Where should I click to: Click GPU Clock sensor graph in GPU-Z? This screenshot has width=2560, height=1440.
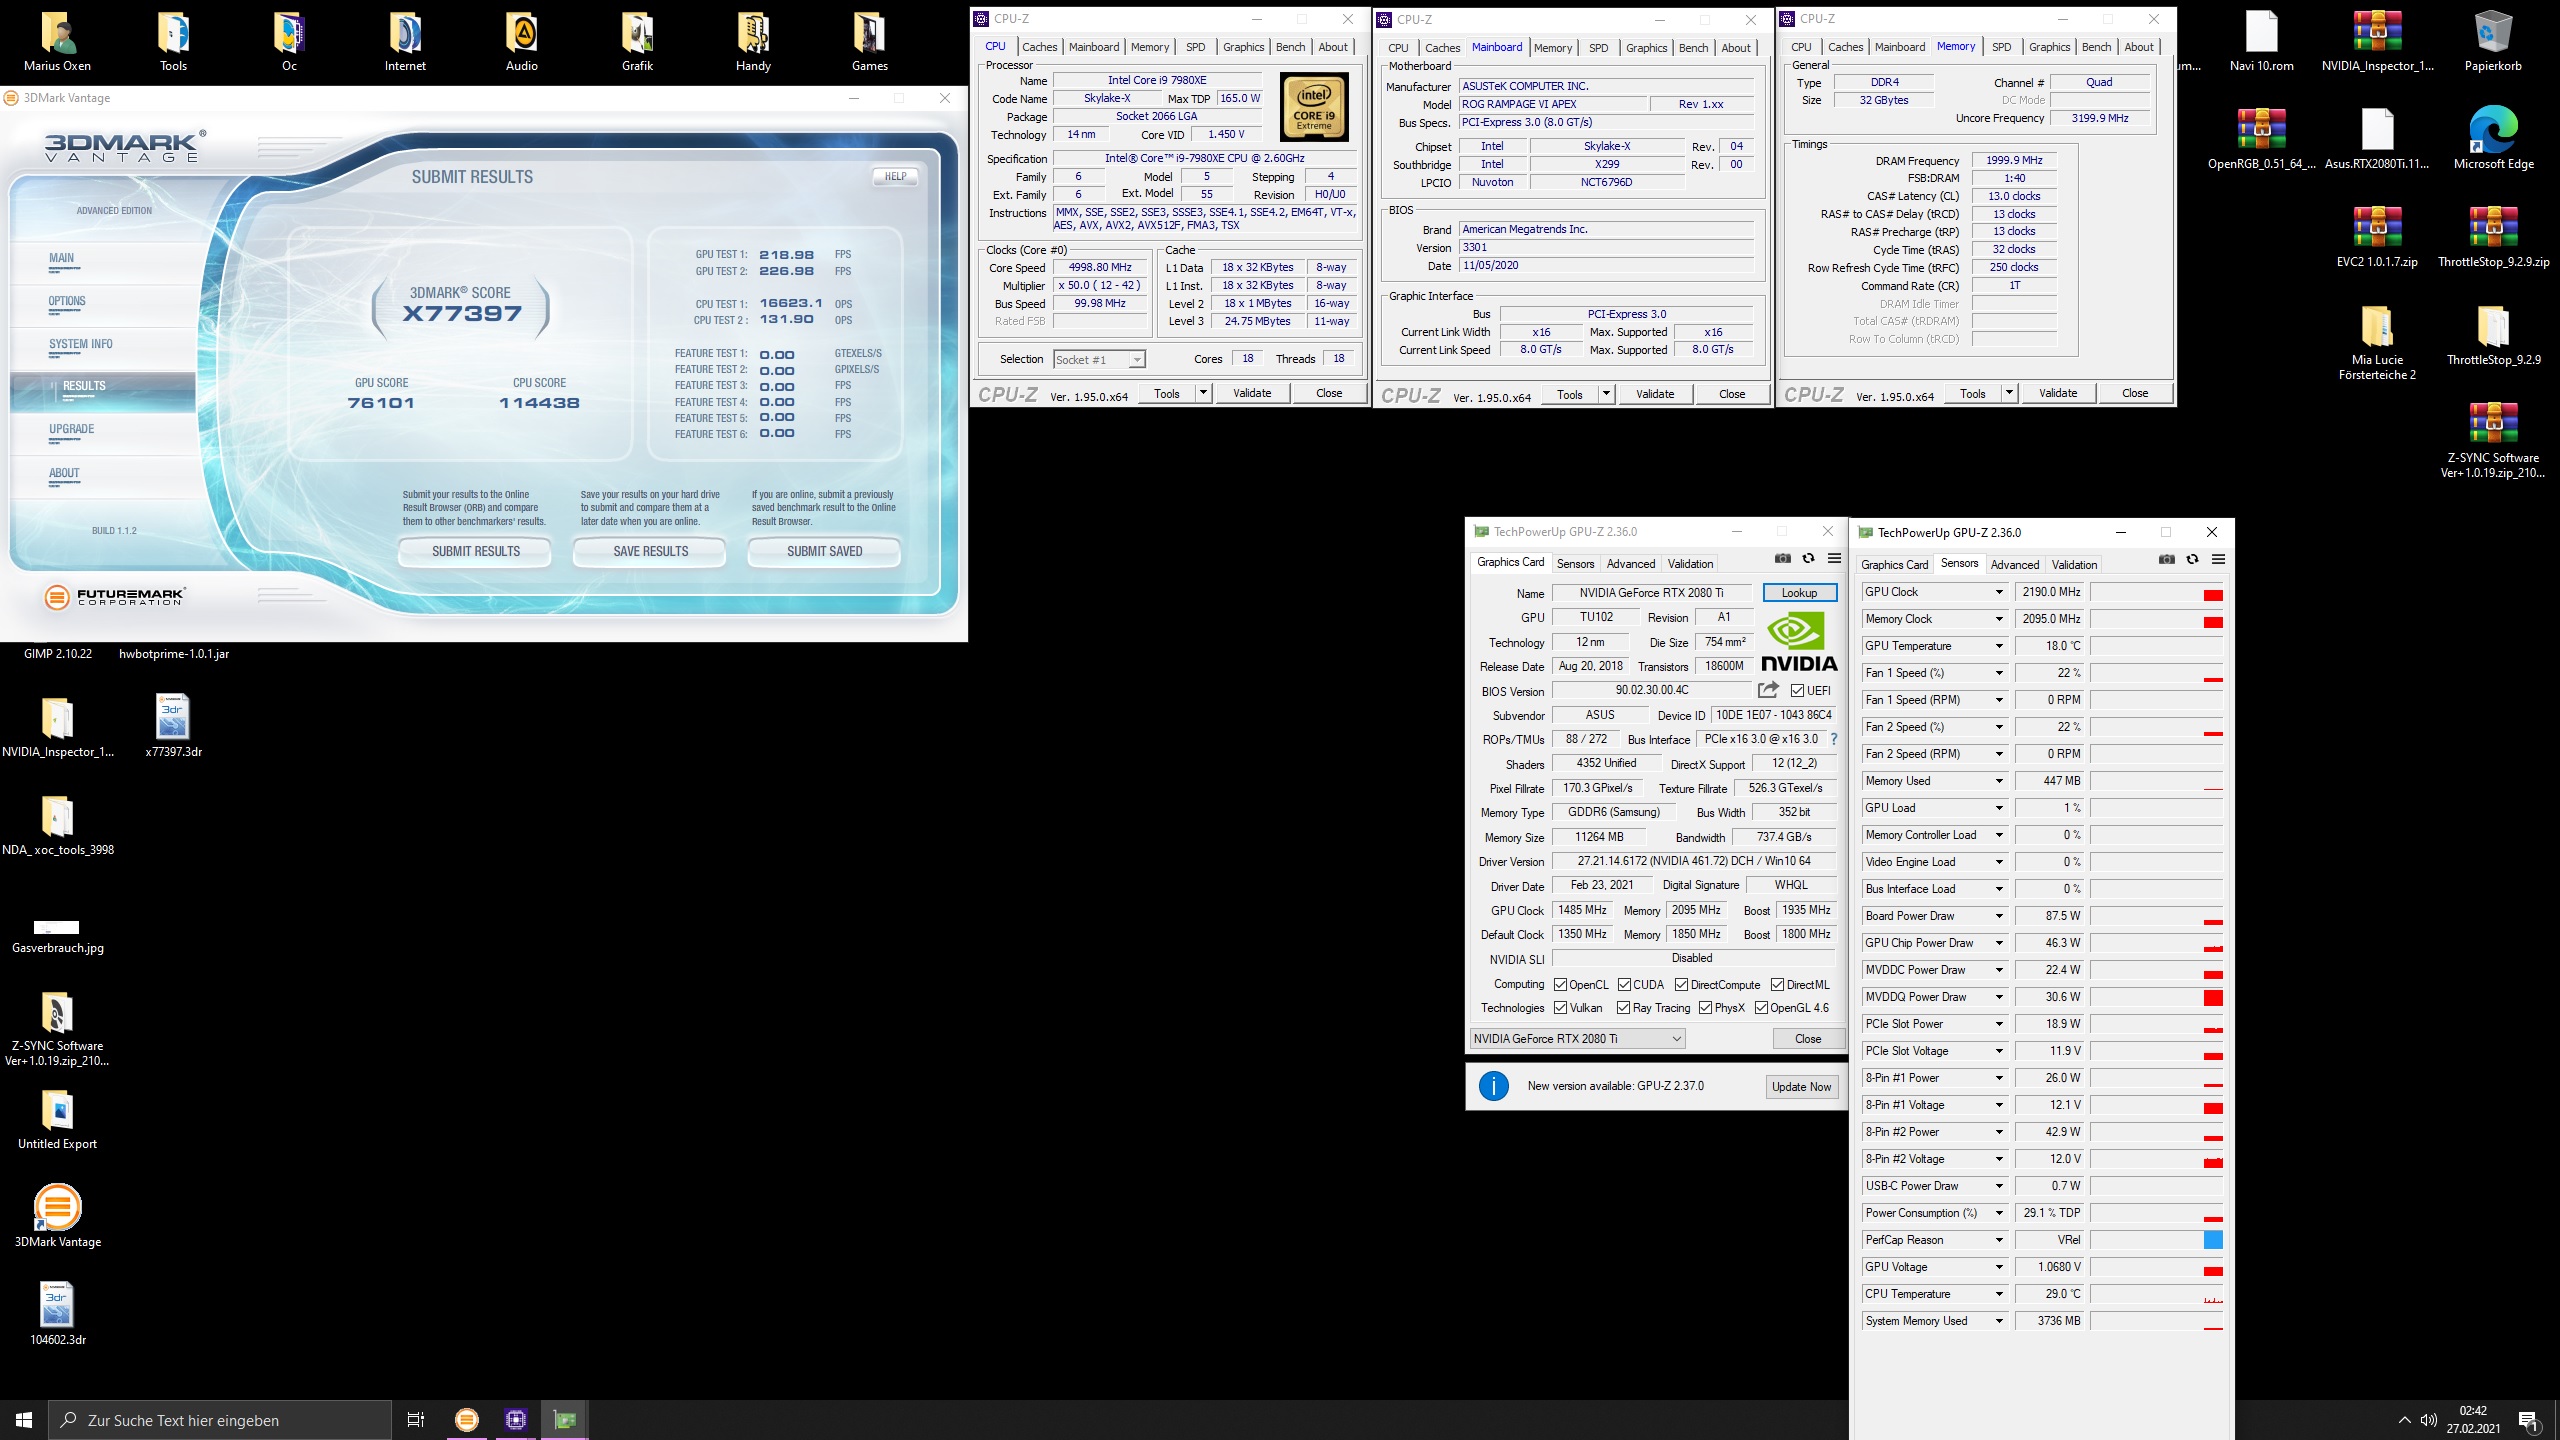pos(2157,592)
